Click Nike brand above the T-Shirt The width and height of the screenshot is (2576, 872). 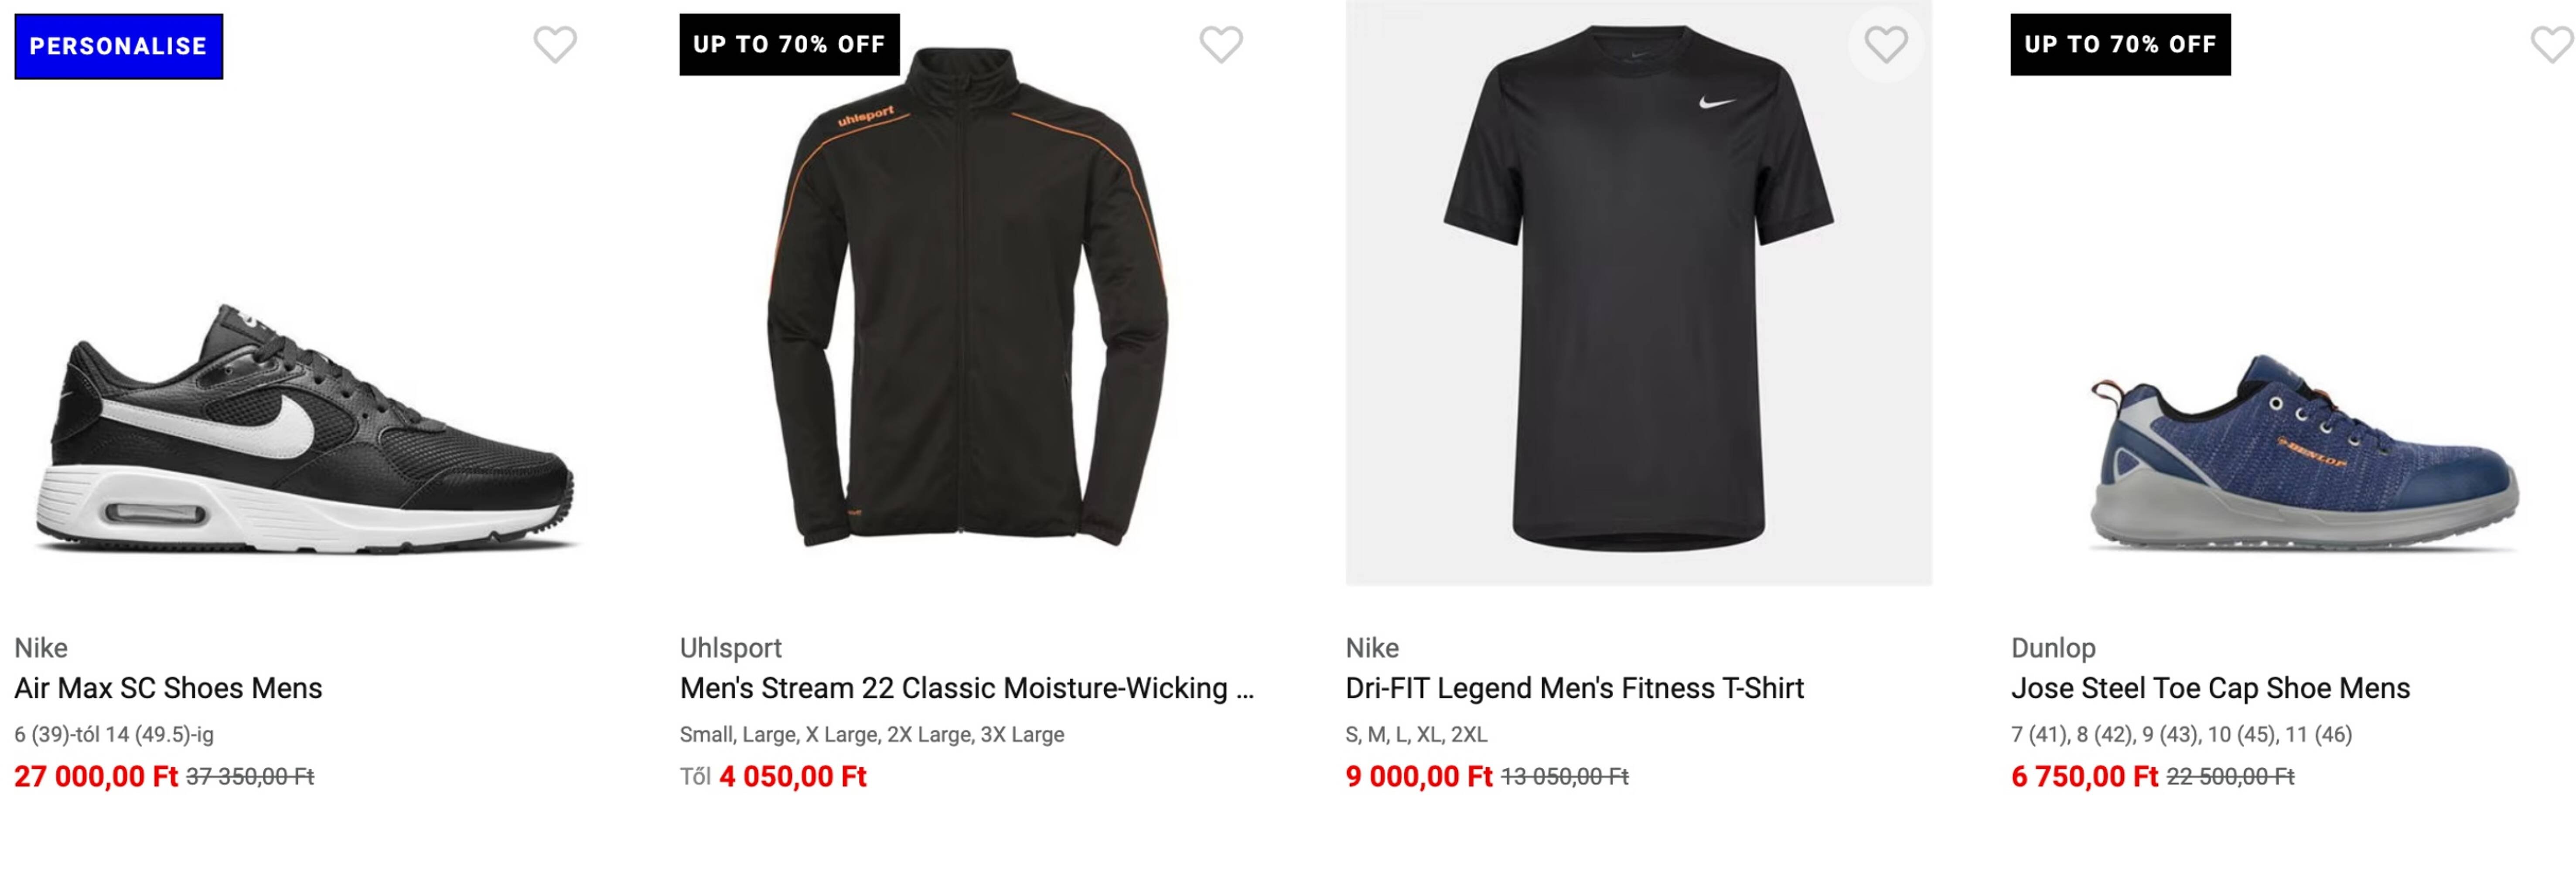point(1371,648)
